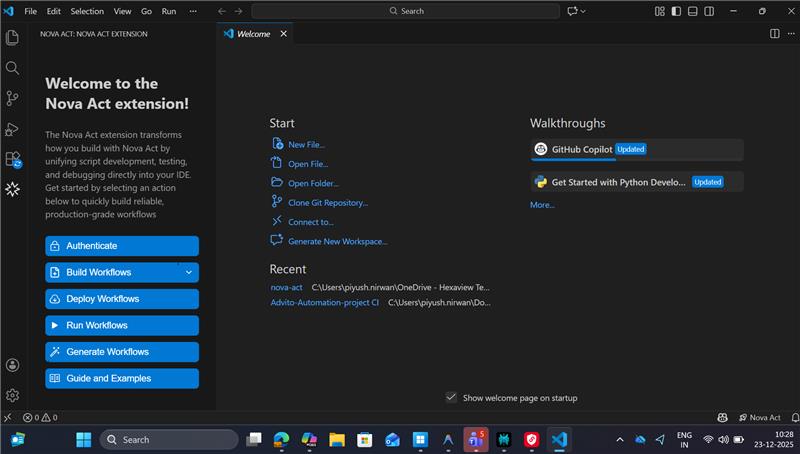Screen dimensions: 800x454
Task: Open Customize Layout icon
Action: [x=659, y=11]
